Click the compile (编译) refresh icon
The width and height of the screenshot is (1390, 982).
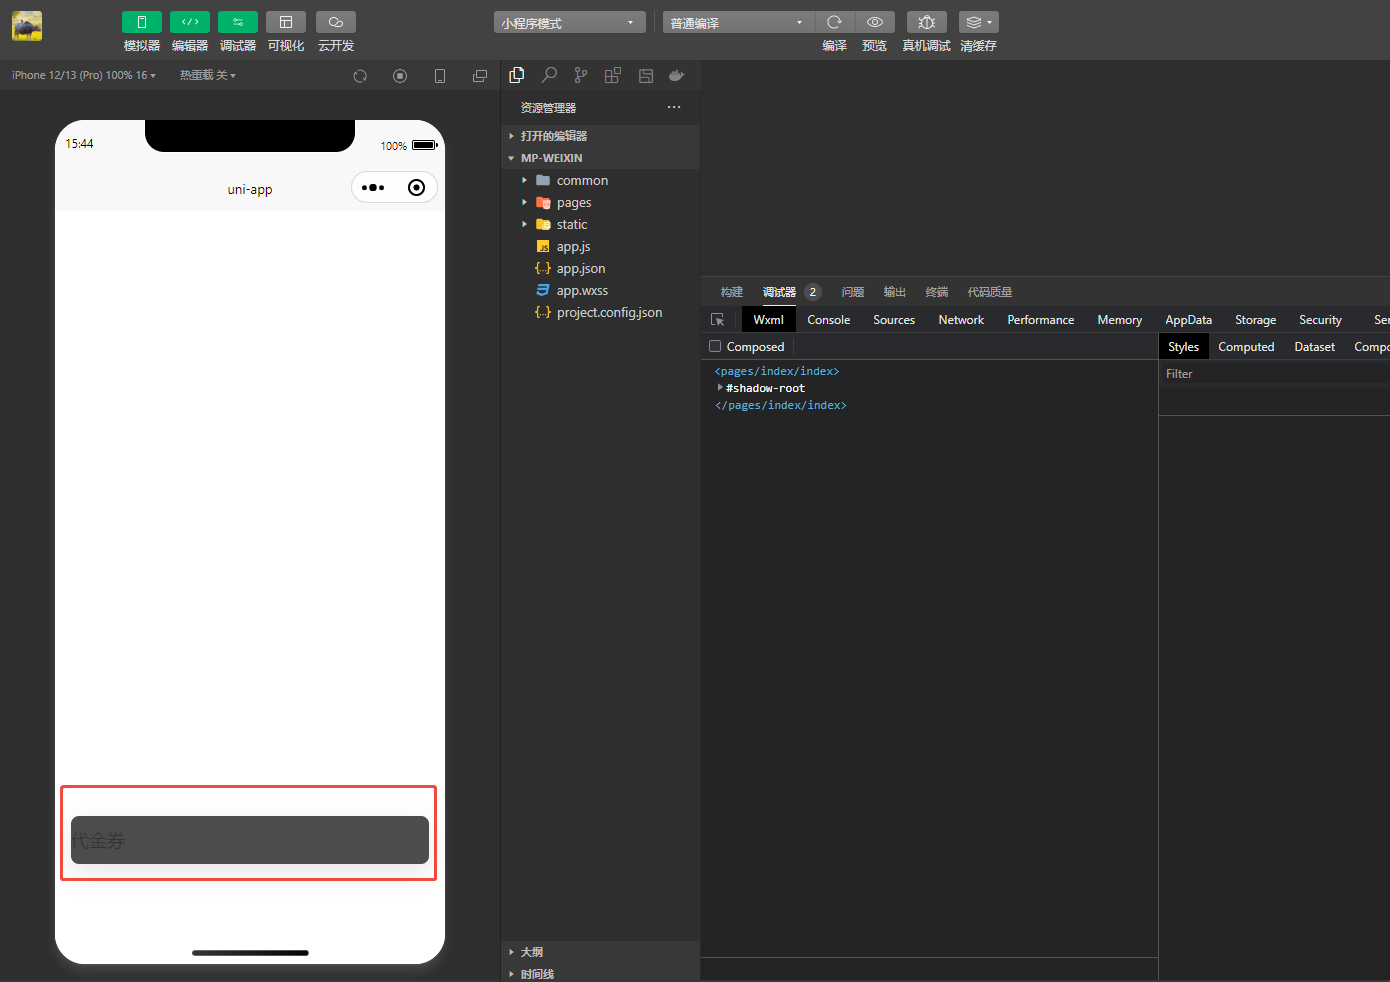pyautogui.click(x=834, y=22)
